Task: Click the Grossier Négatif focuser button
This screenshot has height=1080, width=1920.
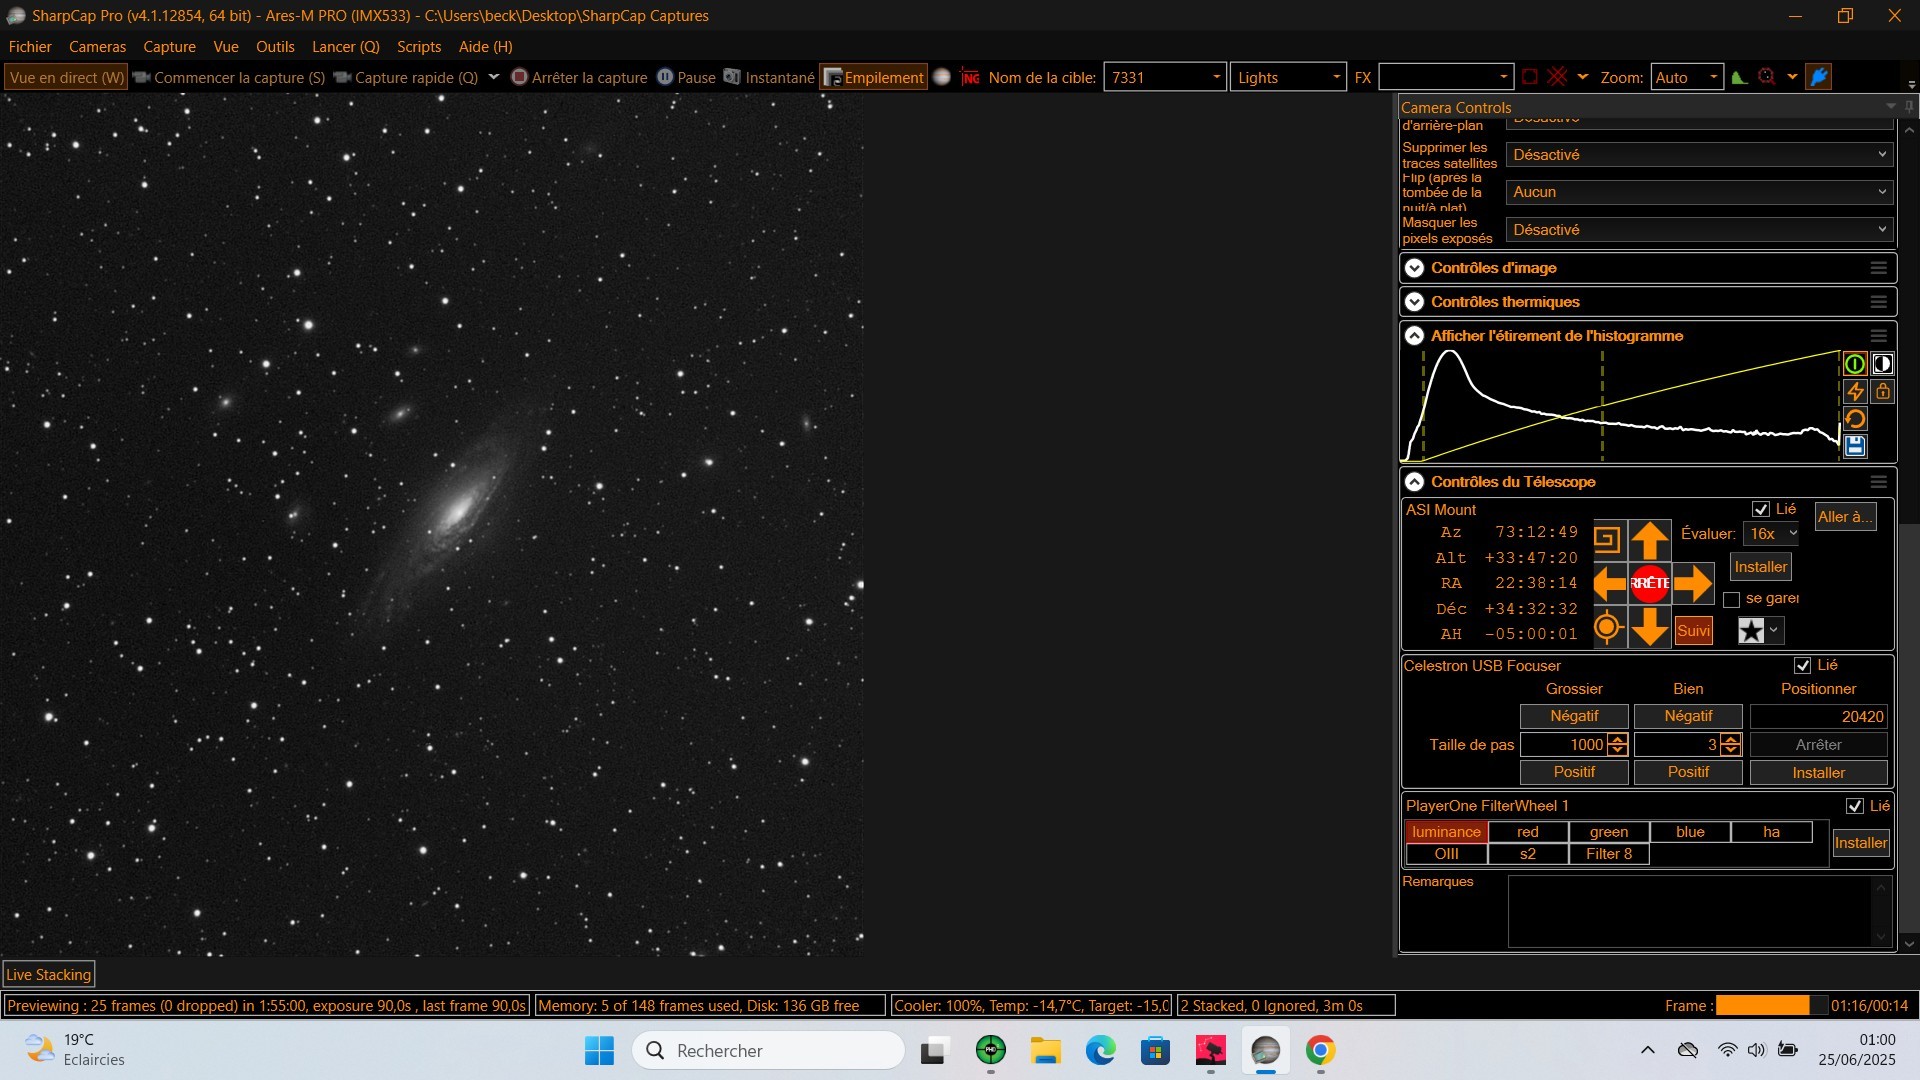Action: (x=1574, y=716)
